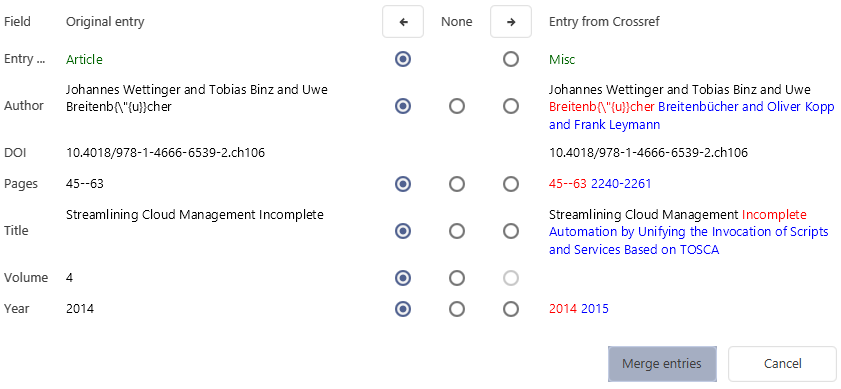Choose None for the Year field
Screen dimensions: 841x389
457,309
